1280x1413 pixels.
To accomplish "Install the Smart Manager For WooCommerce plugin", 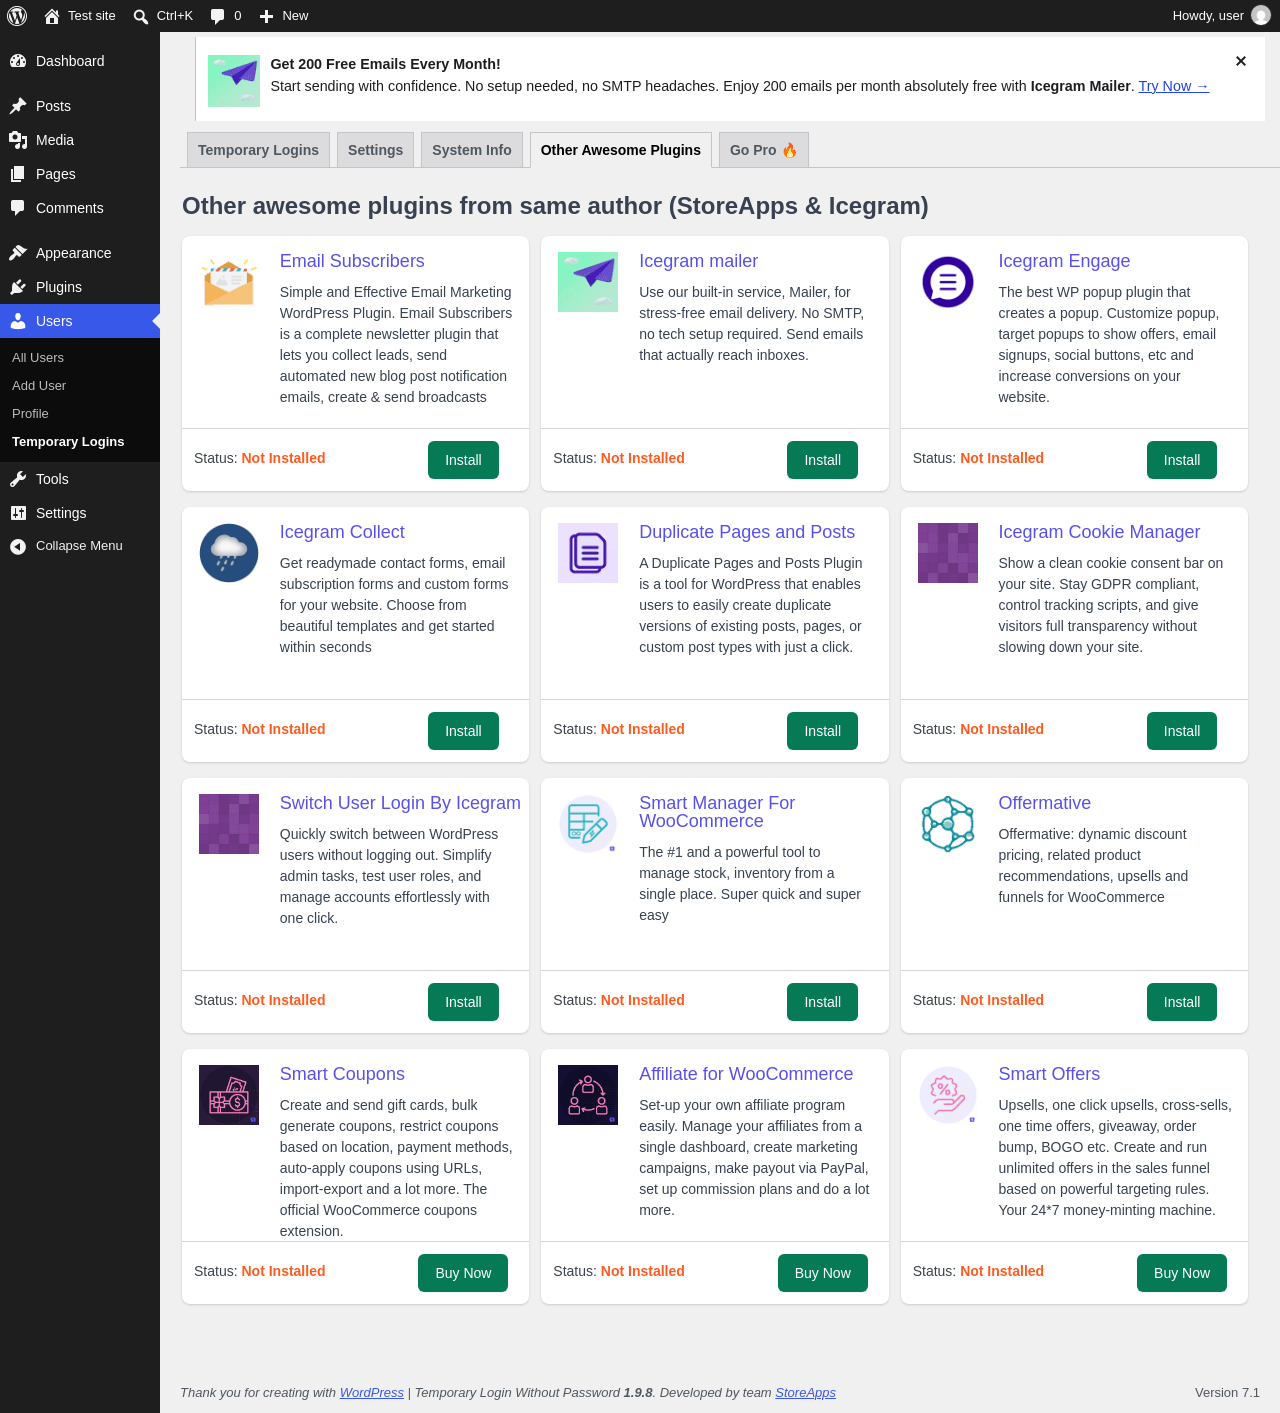I will (822, 1002).
